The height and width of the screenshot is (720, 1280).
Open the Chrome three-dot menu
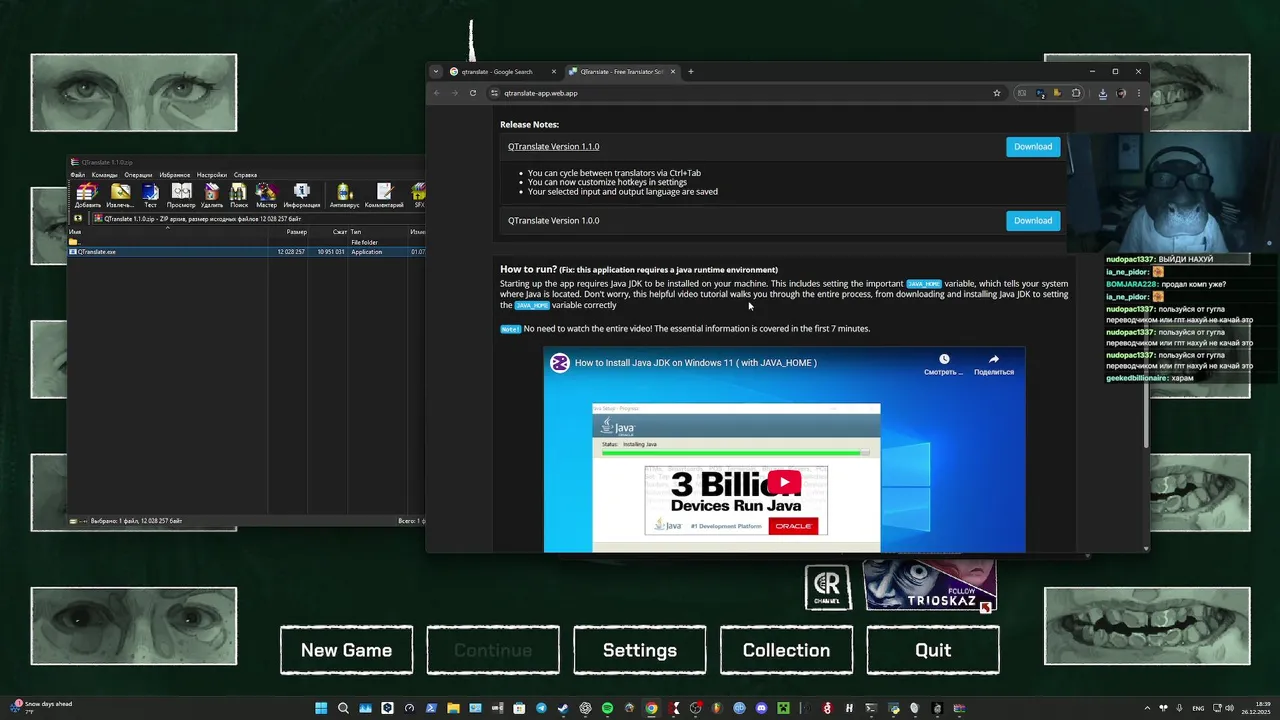click(x=1139, y=93)
